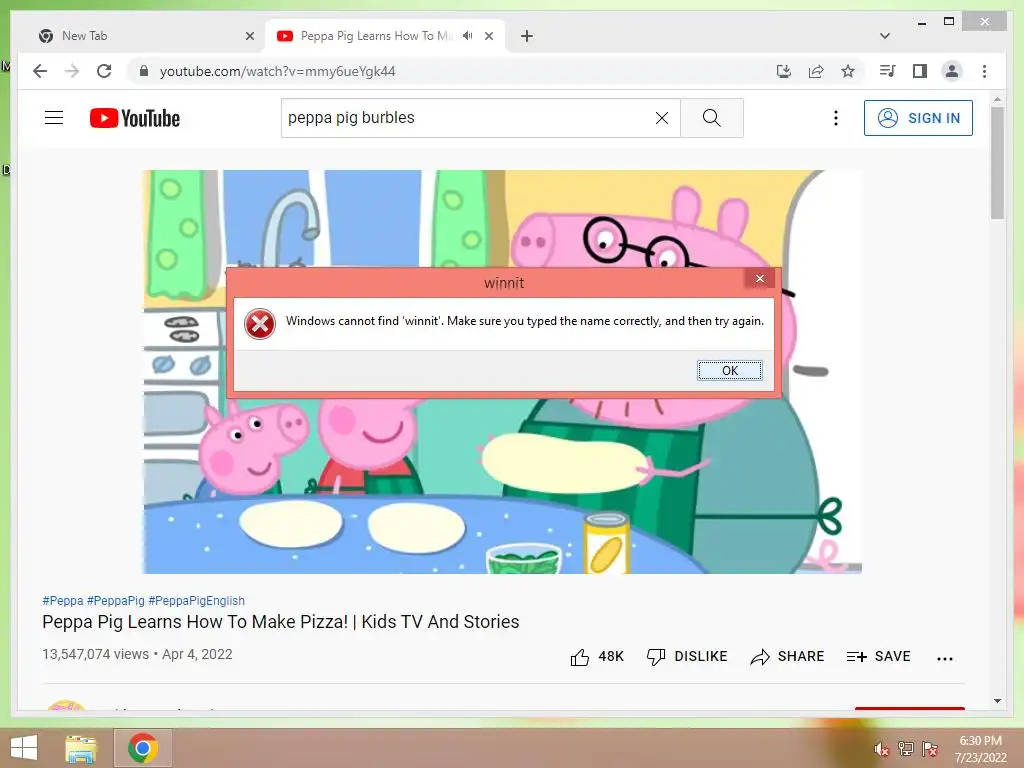Clear the YouTube search text with the X
1024x768 pixels.
point(662,118)
